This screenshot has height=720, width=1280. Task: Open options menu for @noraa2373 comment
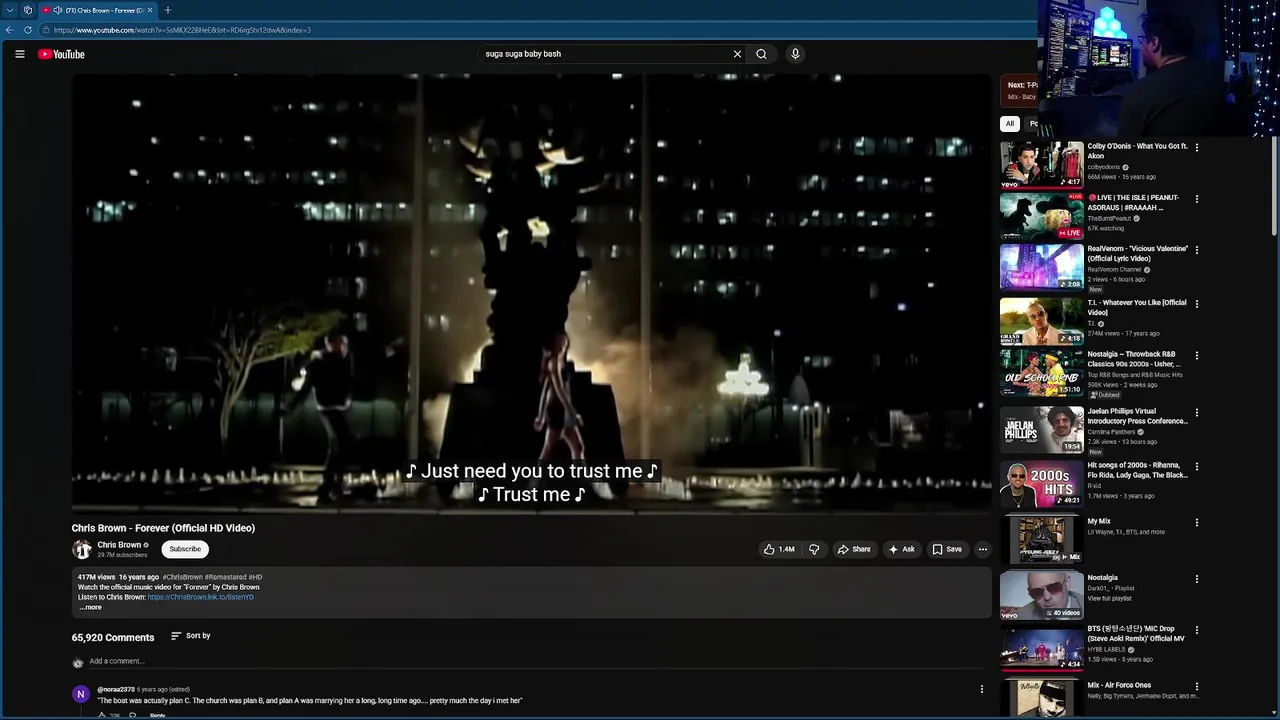coord(982,689)
